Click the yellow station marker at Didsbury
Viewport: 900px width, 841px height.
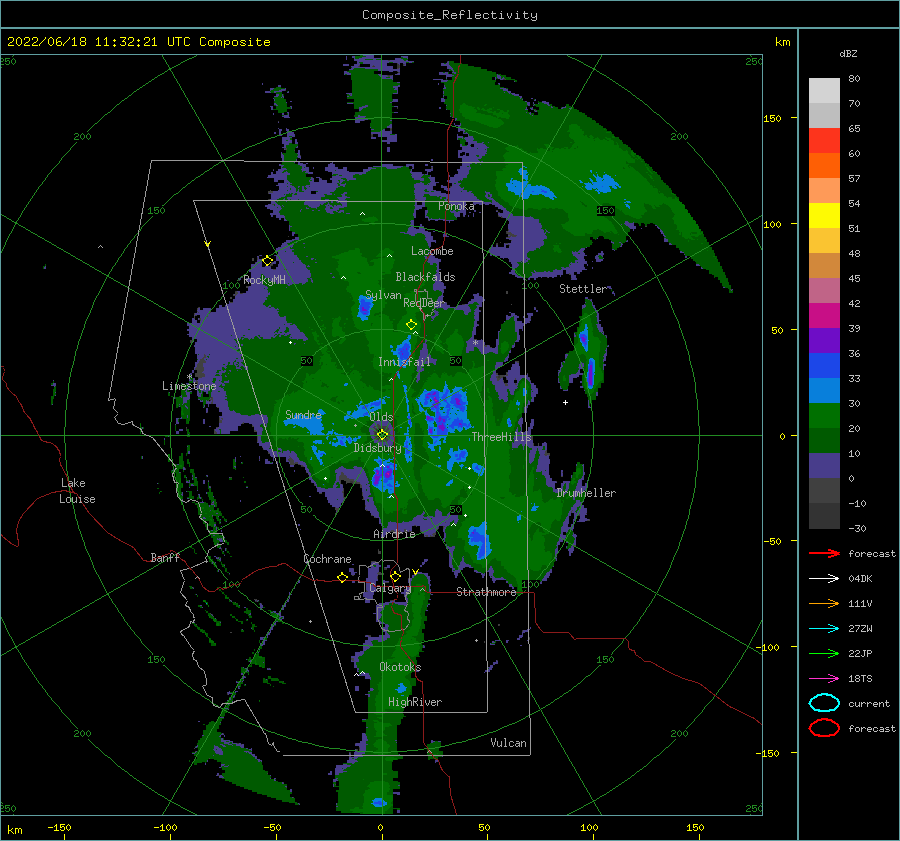tap(382, 435)
